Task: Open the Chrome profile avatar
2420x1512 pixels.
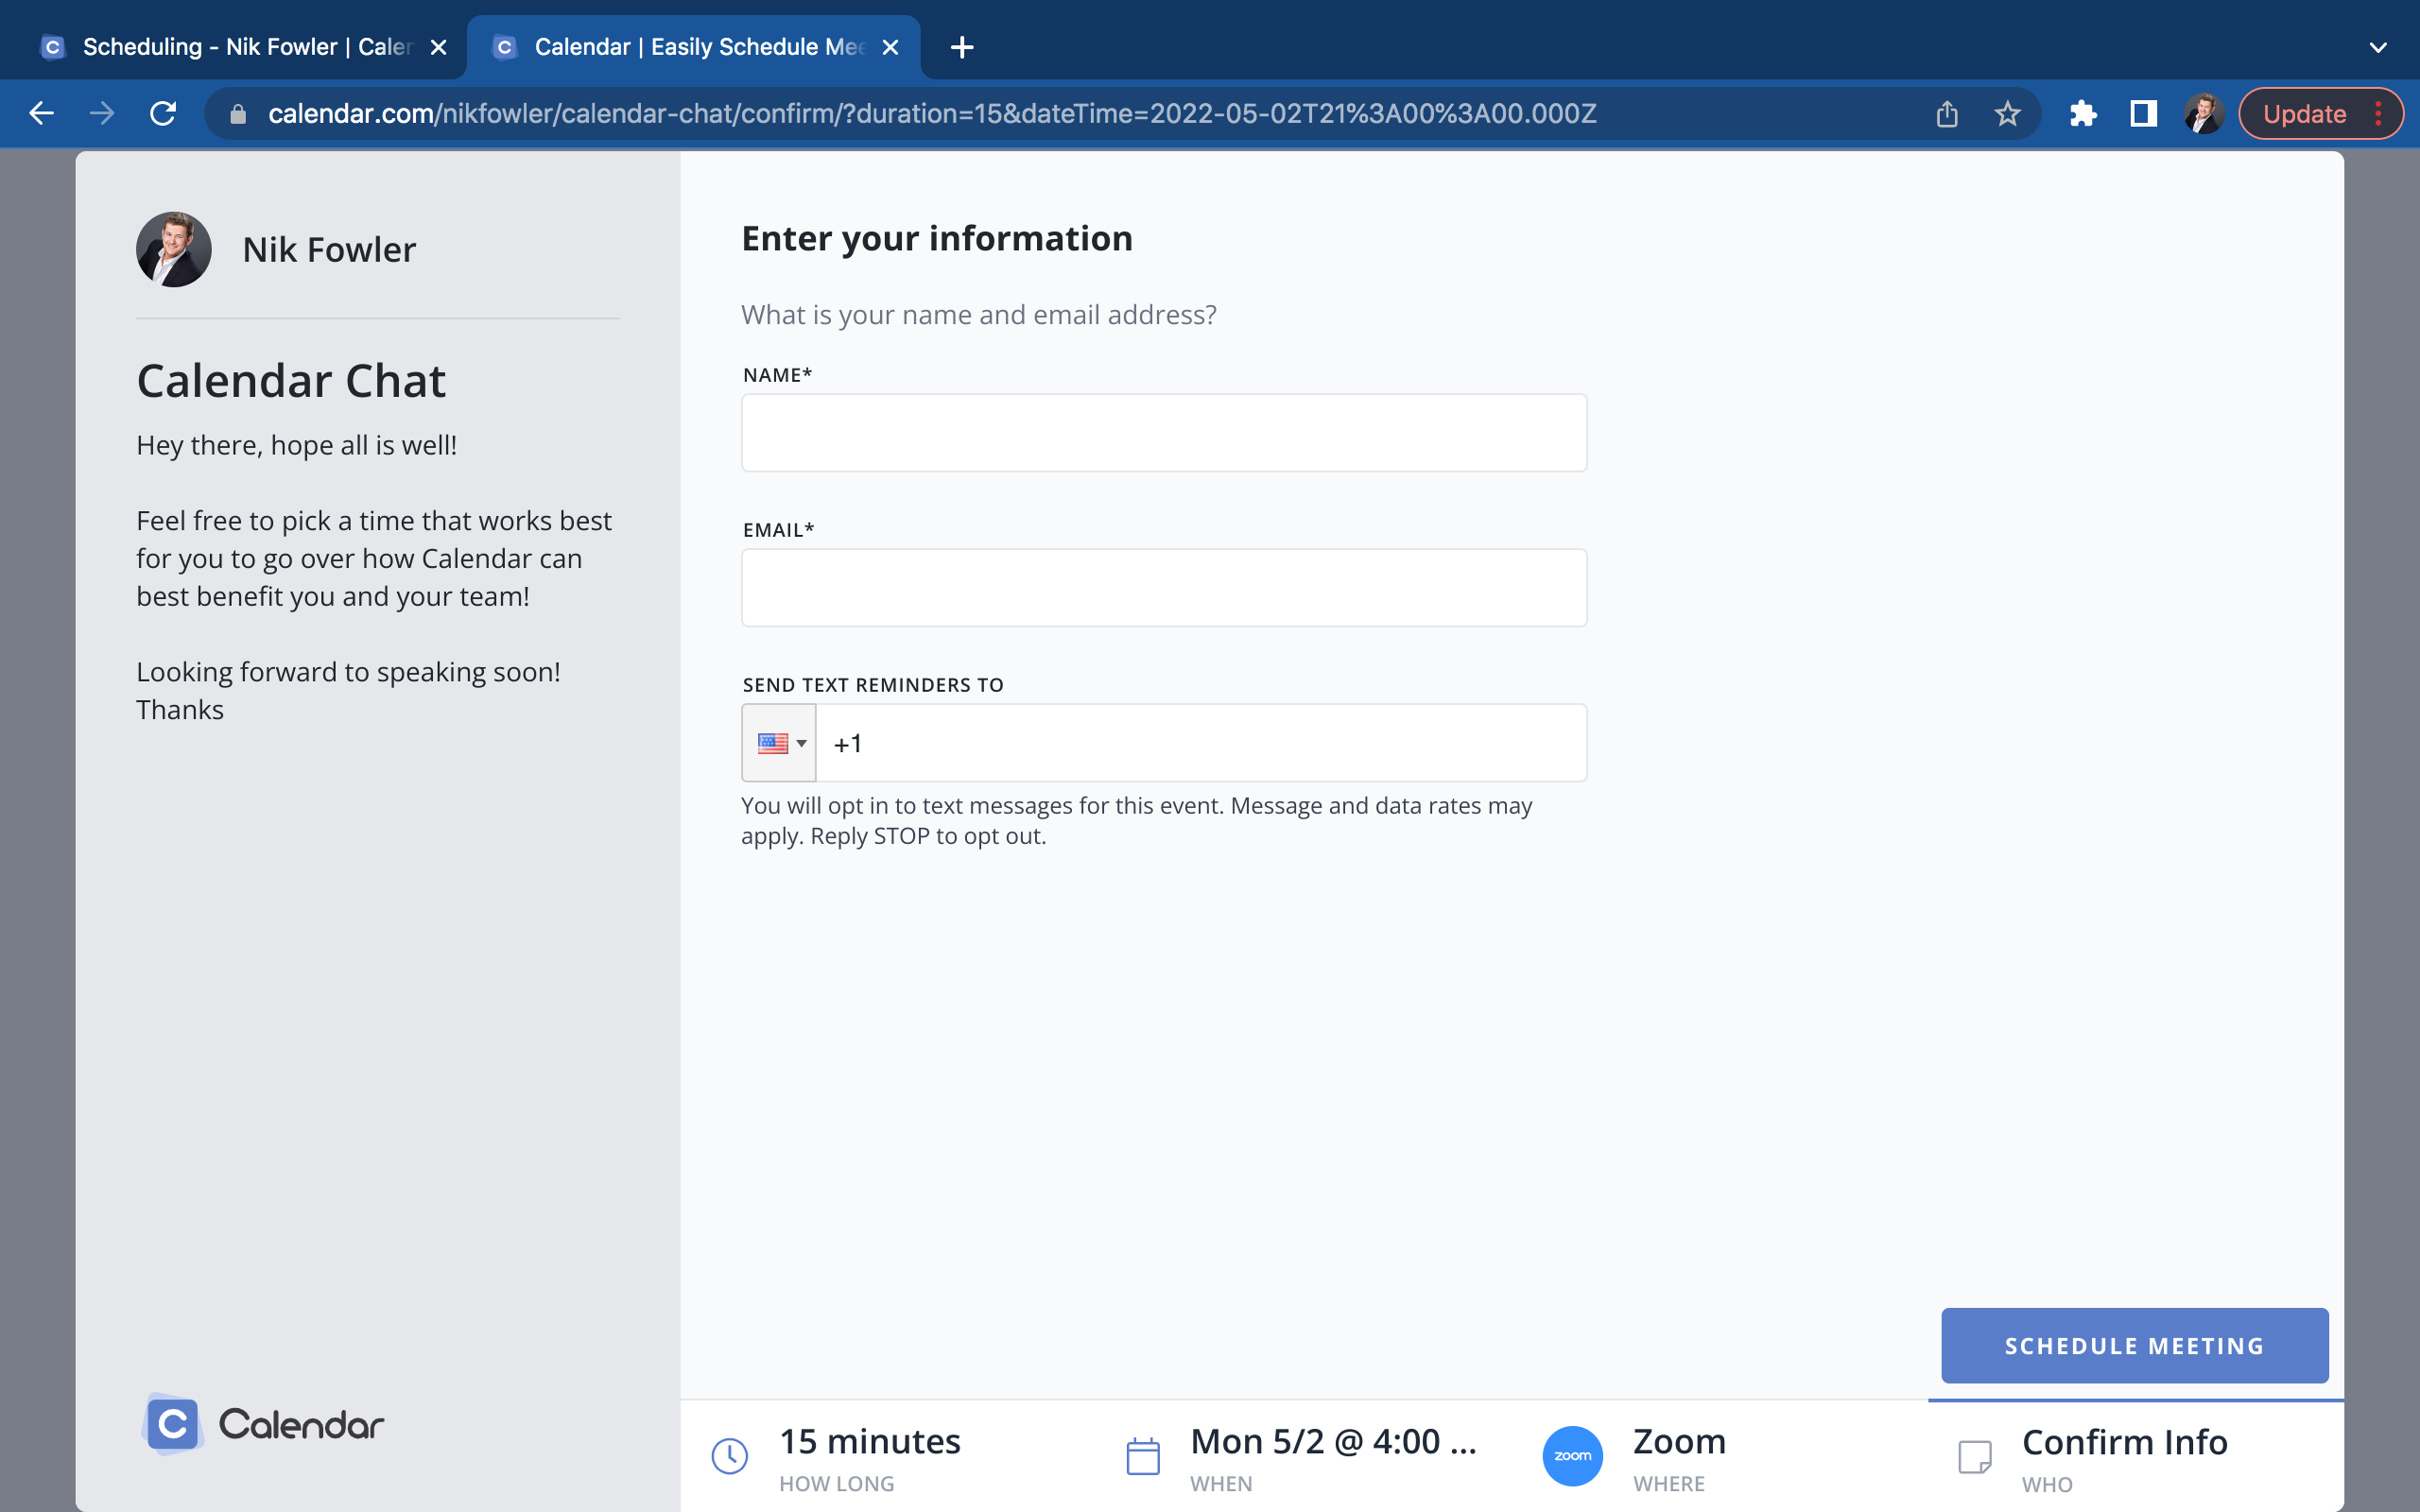Action: point(2203,114)
